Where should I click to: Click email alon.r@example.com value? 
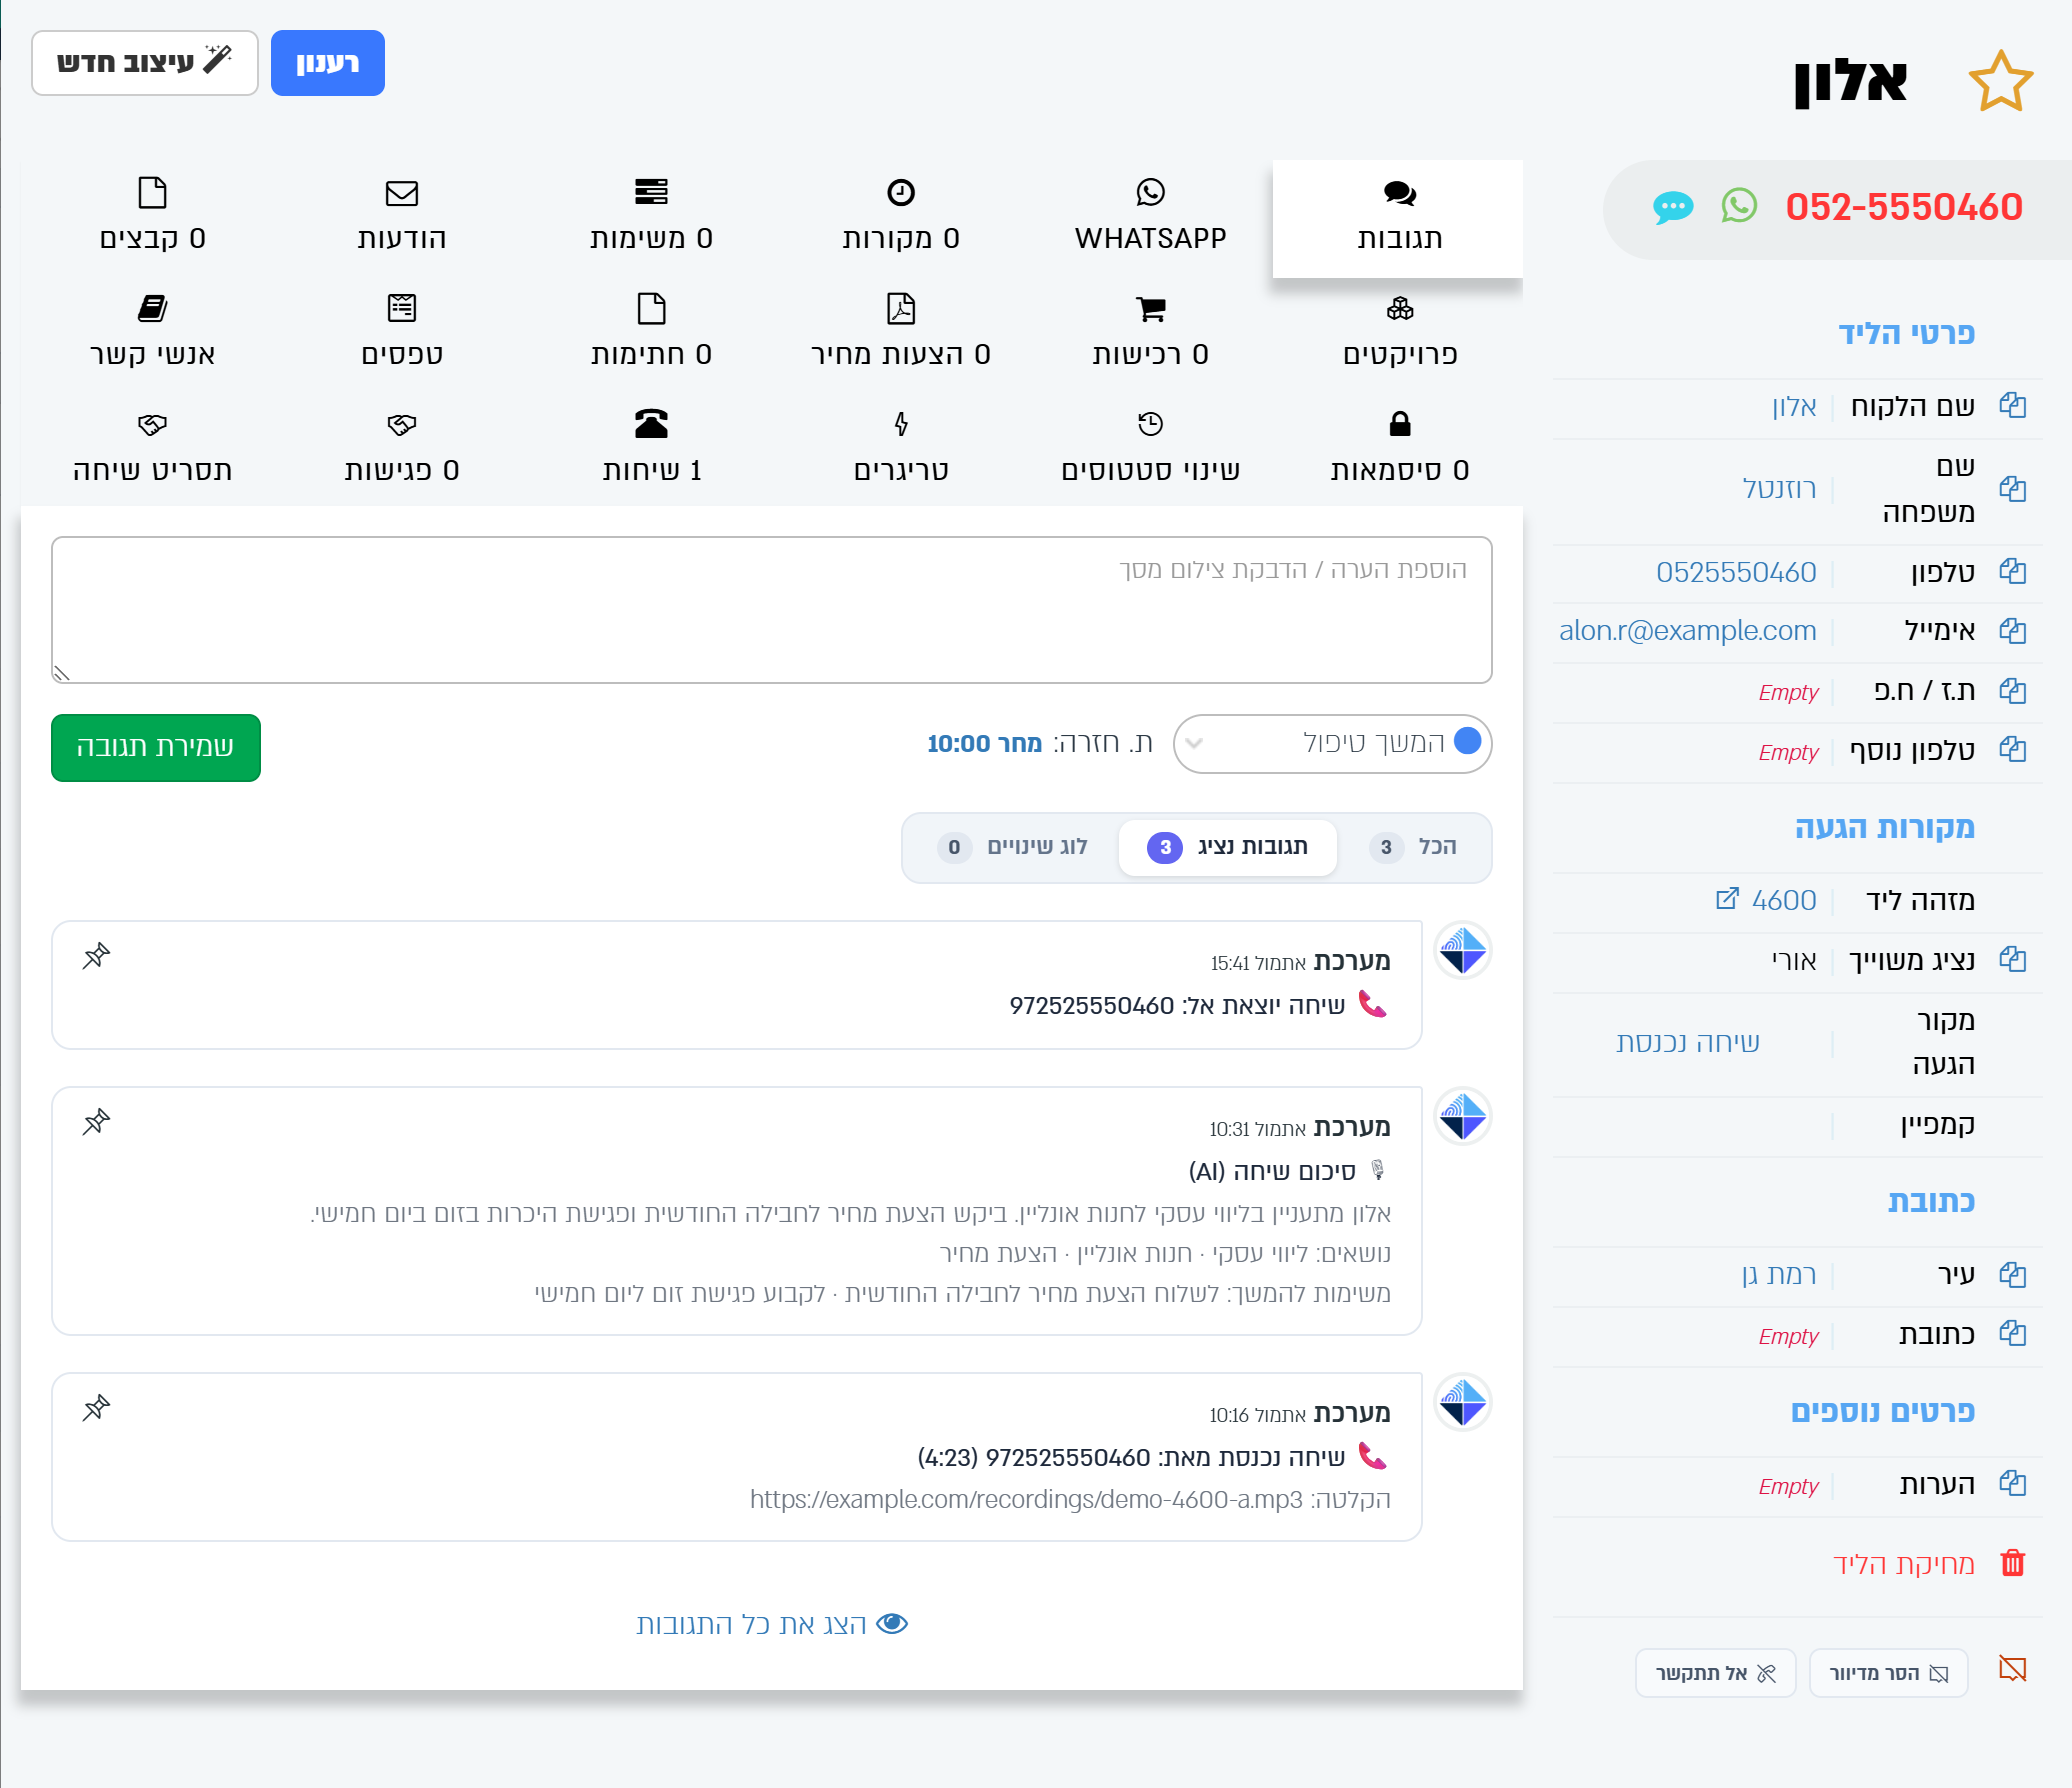[1687, 631]
